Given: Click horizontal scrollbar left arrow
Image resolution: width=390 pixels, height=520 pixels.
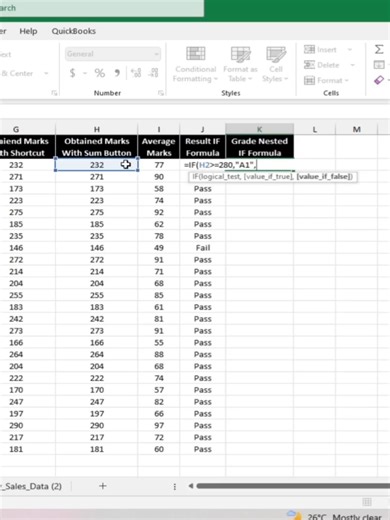Looking at the screenshot, I should (190, 486).
